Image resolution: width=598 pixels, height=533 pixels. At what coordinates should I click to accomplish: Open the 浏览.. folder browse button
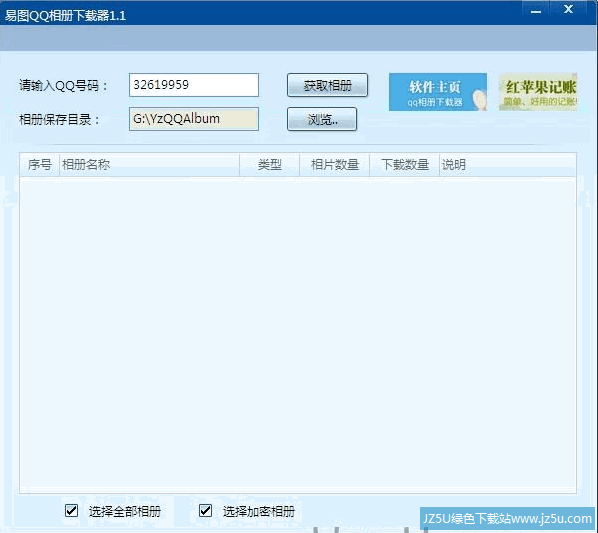coord(322,119)
